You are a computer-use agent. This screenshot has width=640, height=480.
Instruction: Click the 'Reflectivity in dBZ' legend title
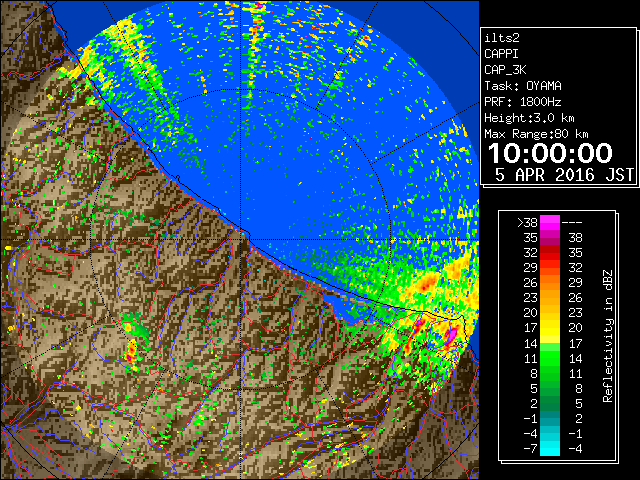click(608, 336)
